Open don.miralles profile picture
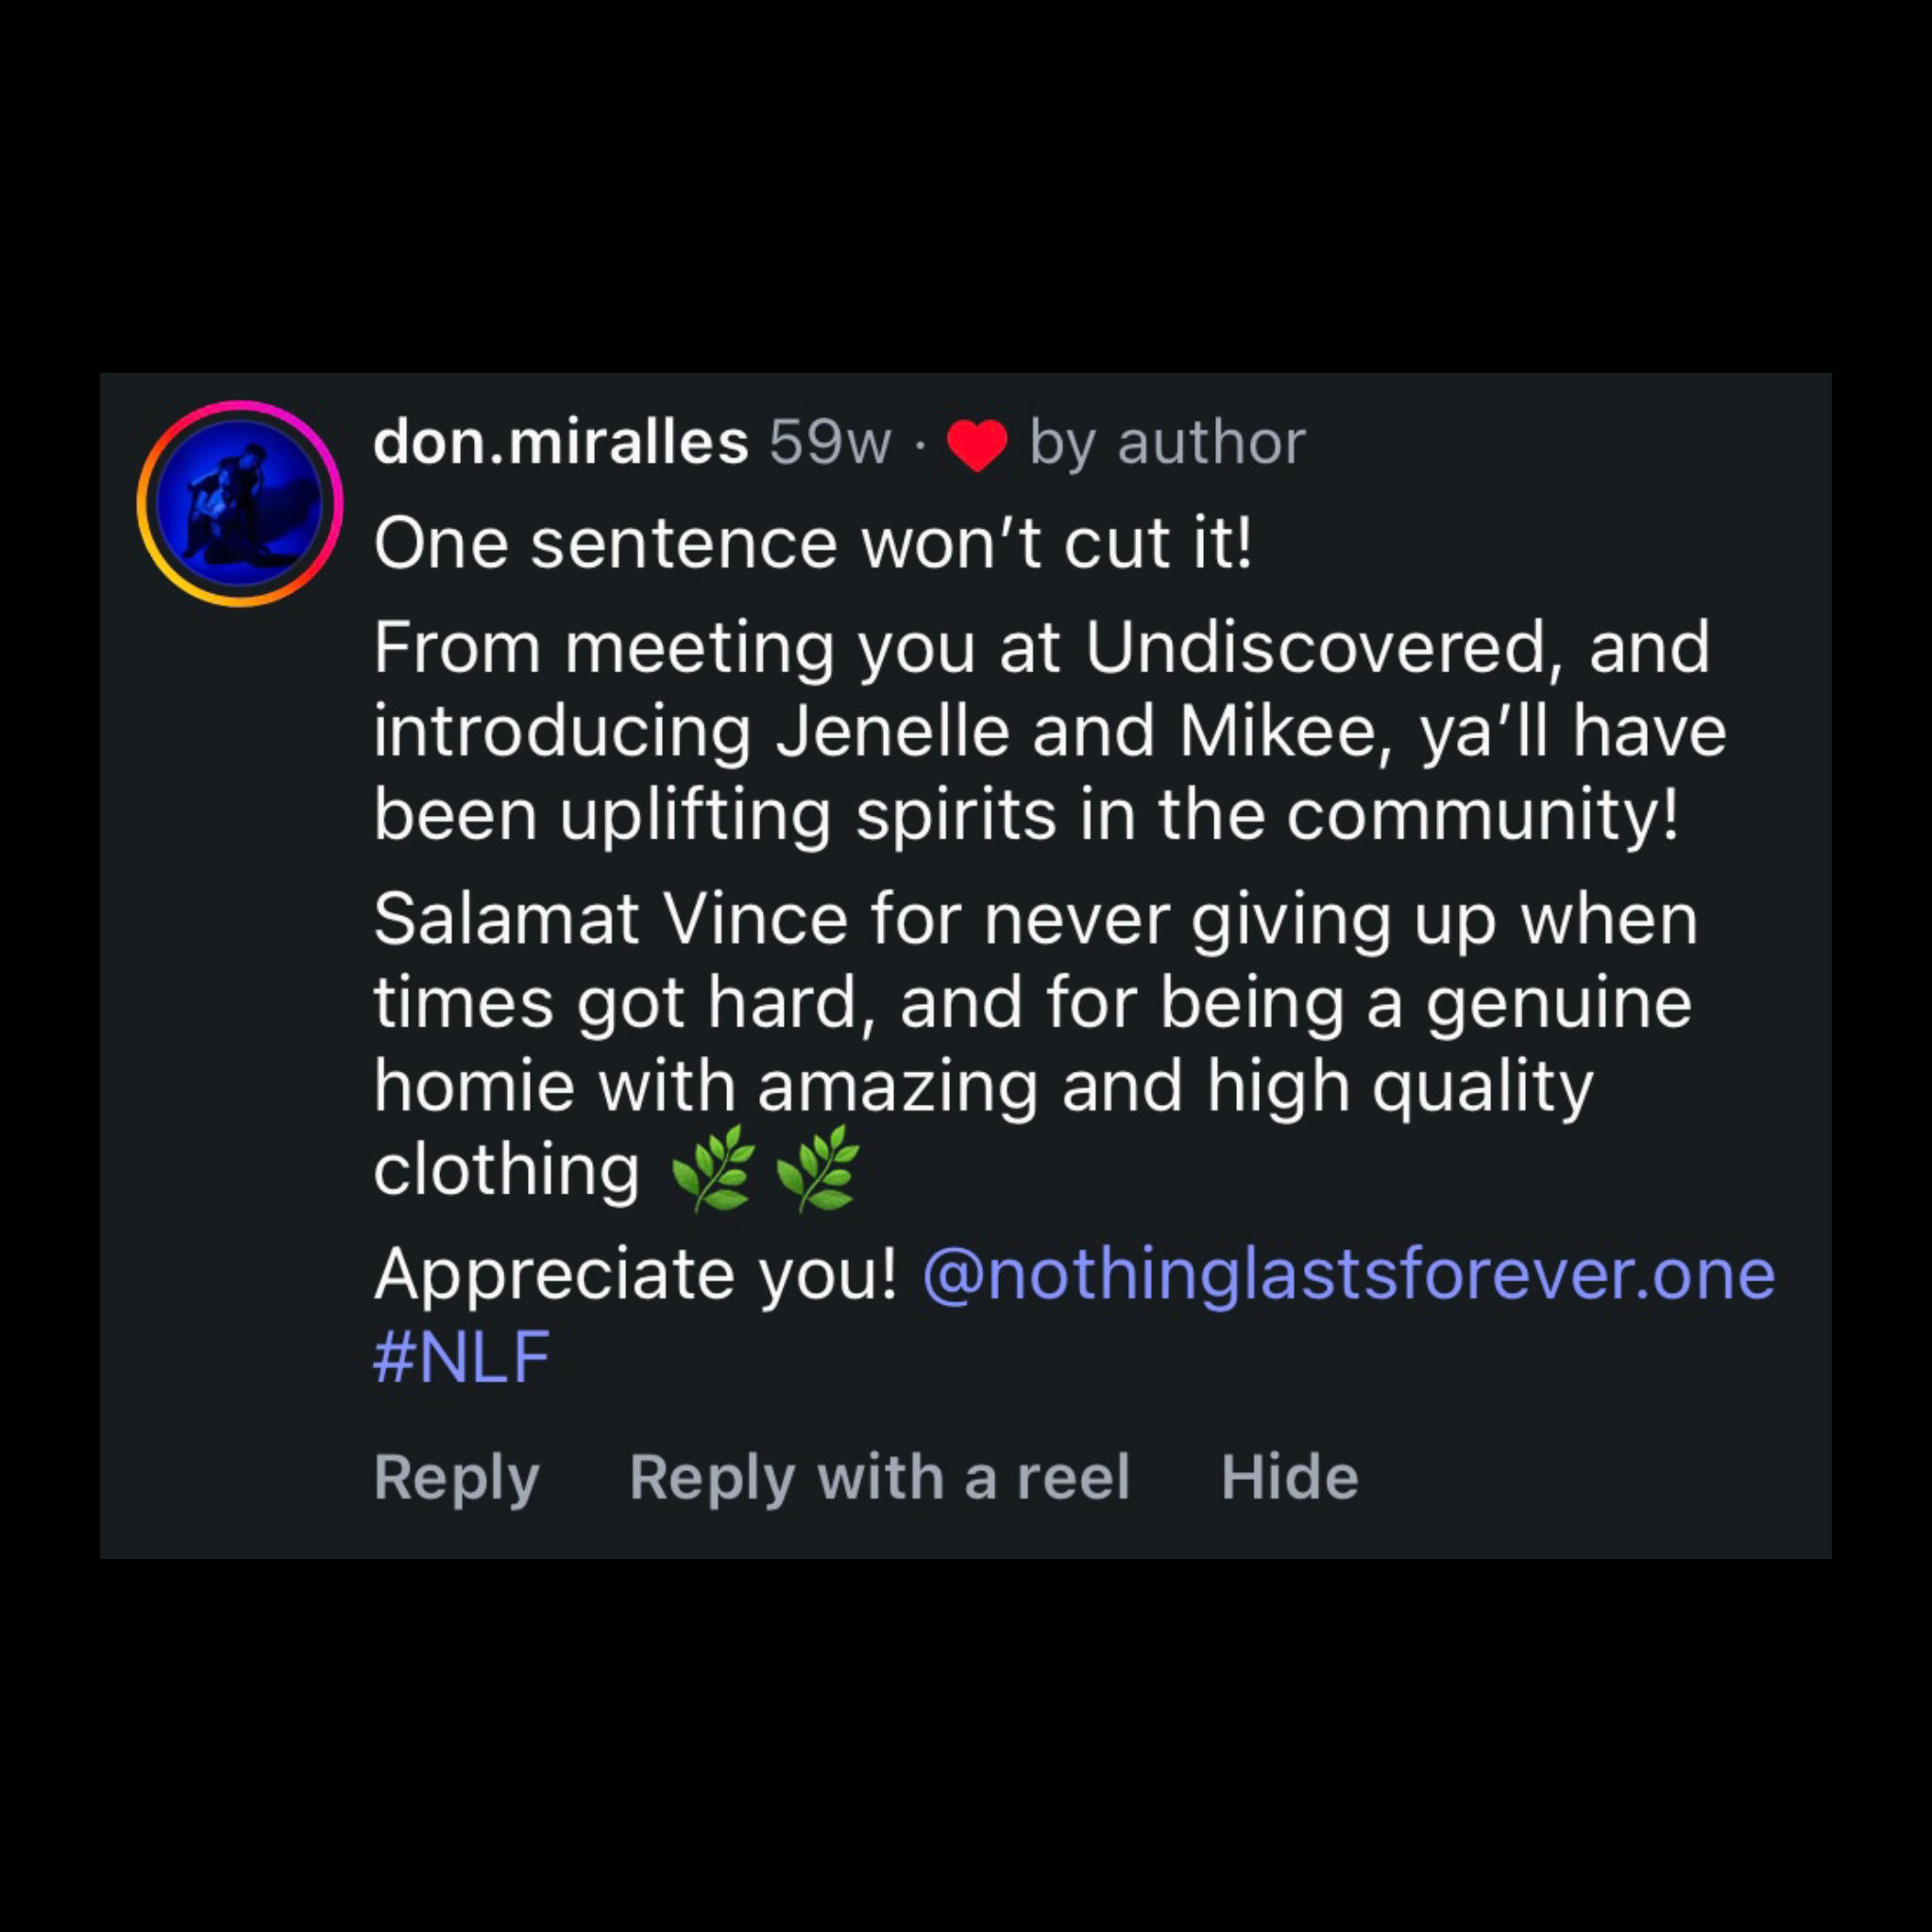This screenshot has height=1932, width=1932. (240, 504)
